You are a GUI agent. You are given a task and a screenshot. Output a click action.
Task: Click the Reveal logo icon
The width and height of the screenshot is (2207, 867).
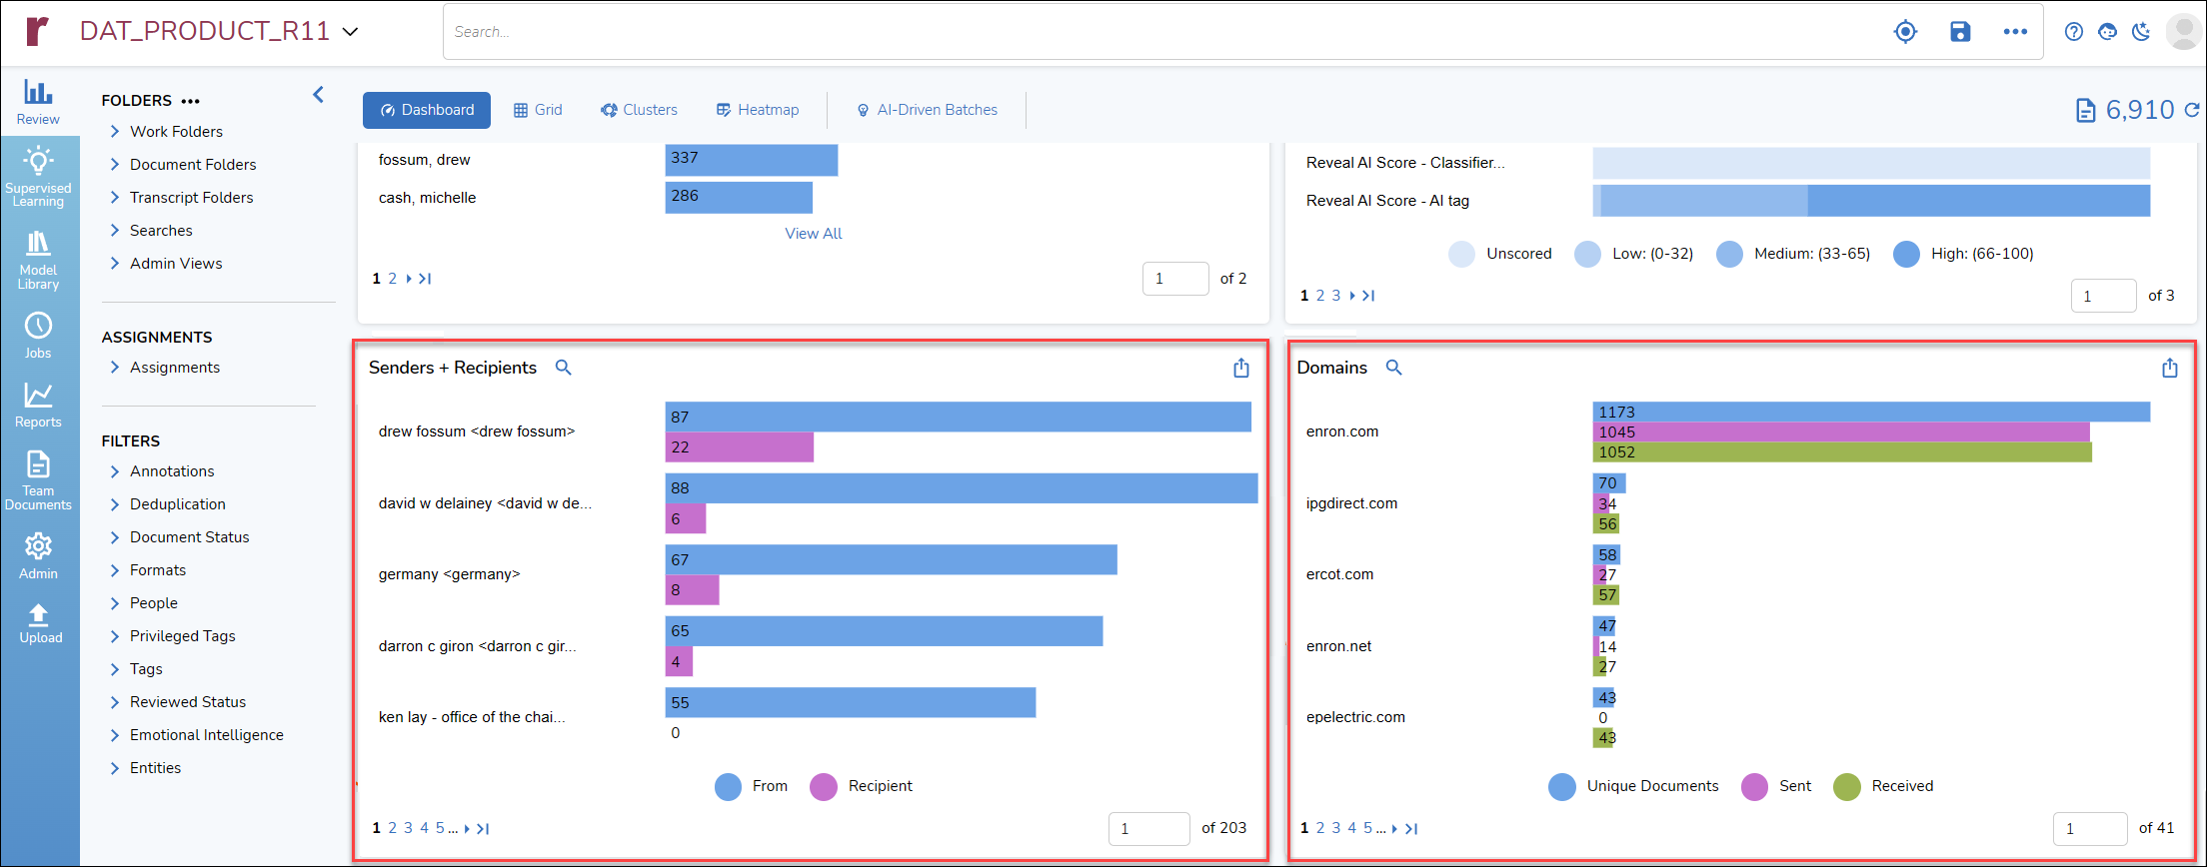[38, 31]
